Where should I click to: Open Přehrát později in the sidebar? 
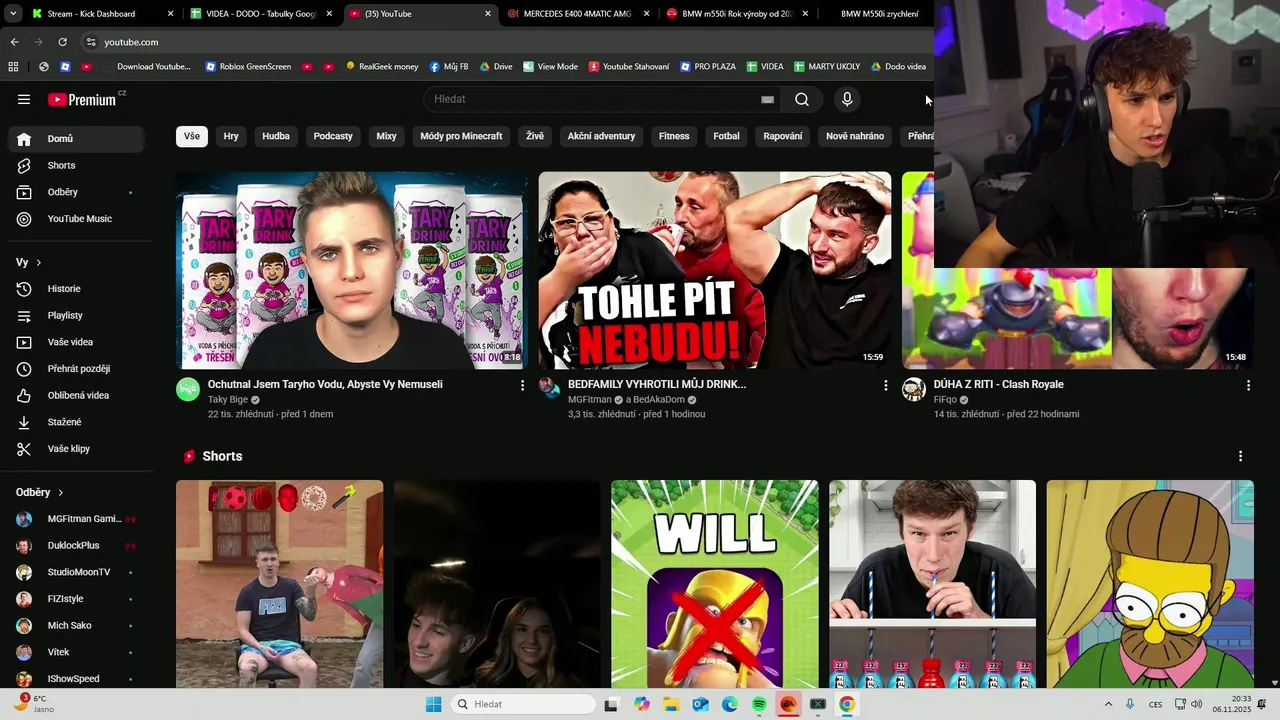[76, 369]
